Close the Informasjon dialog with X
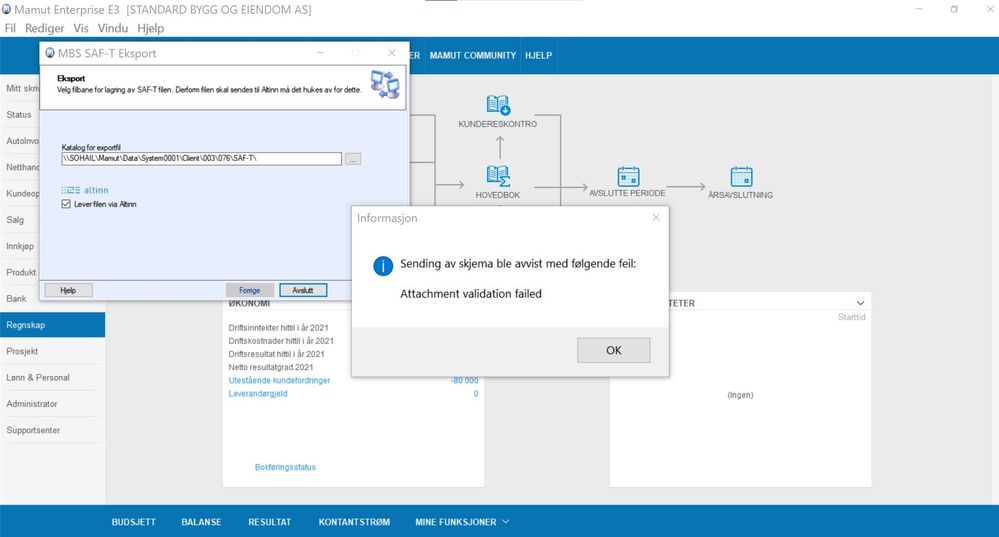The height and width of the screenshot is (537, 999). (656, 218)
